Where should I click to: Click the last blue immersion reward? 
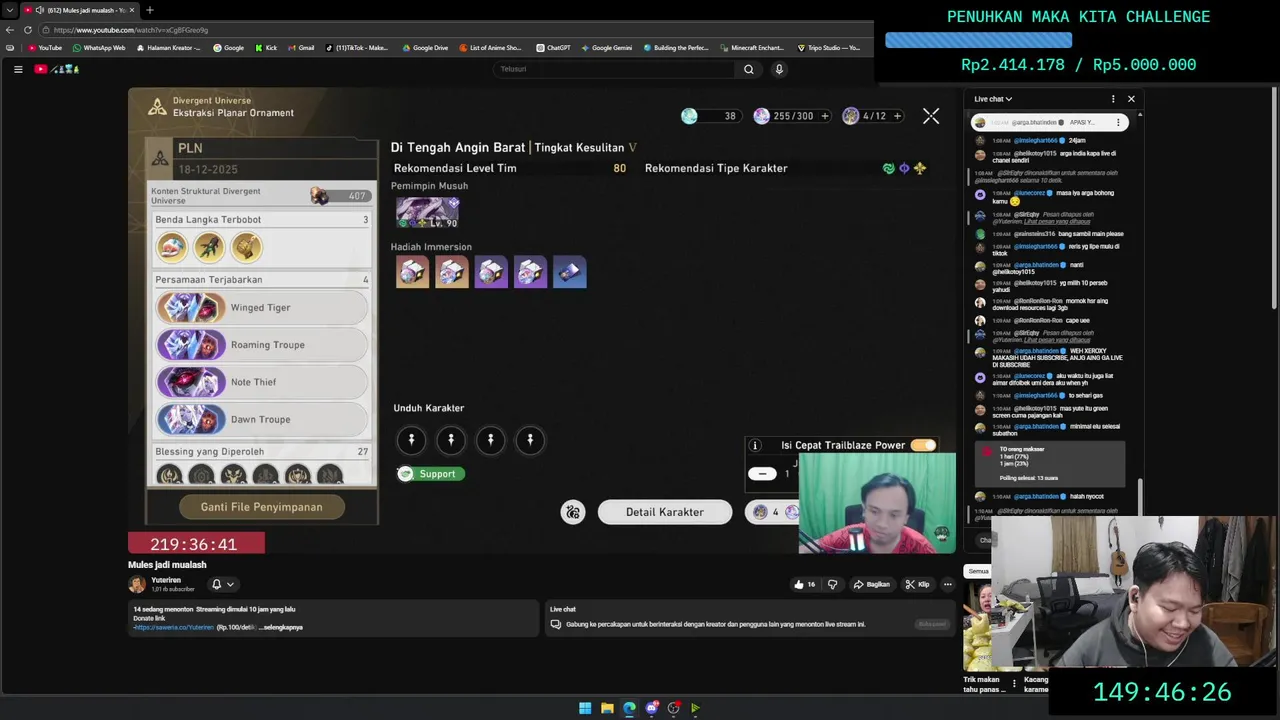point(569,272)
